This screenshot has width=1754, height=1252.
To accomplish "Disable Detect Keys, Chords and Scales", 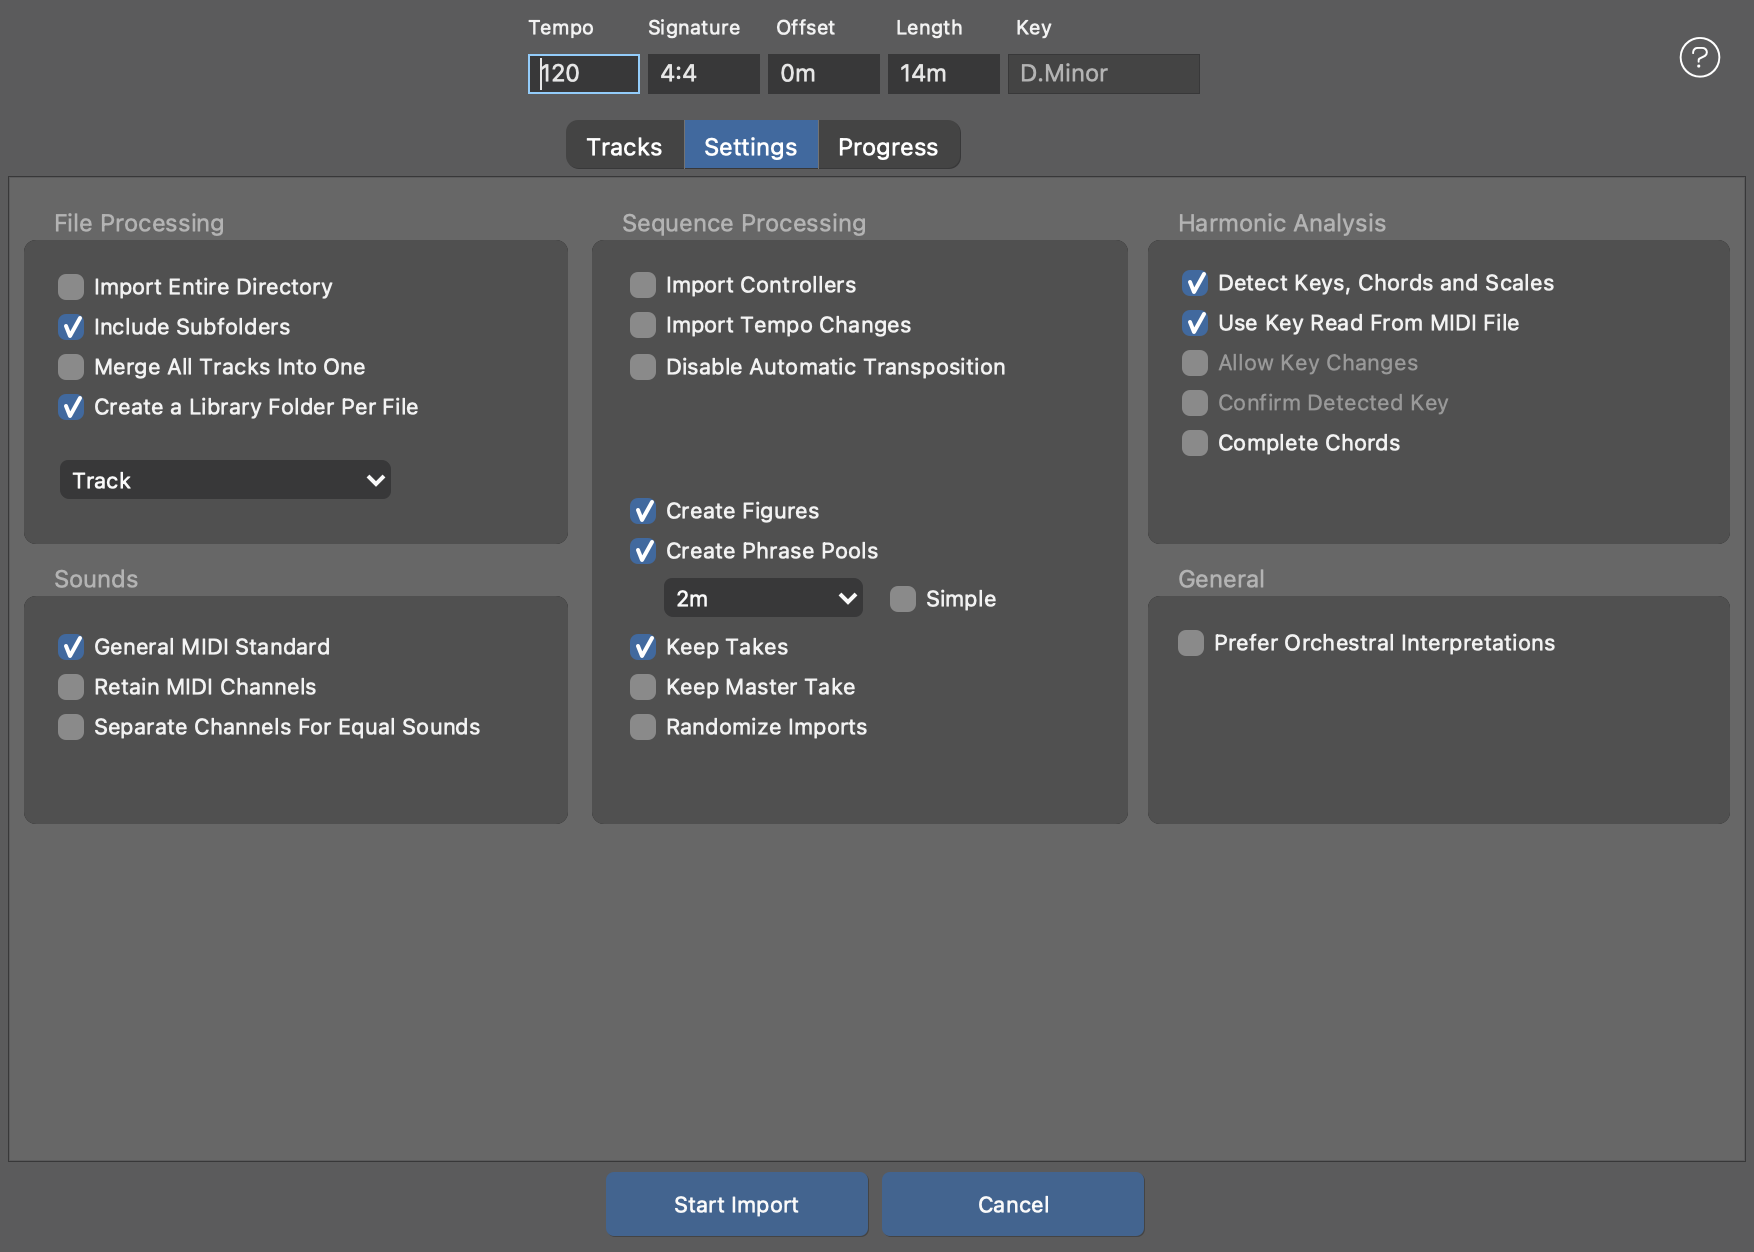I will (1195, 283).
